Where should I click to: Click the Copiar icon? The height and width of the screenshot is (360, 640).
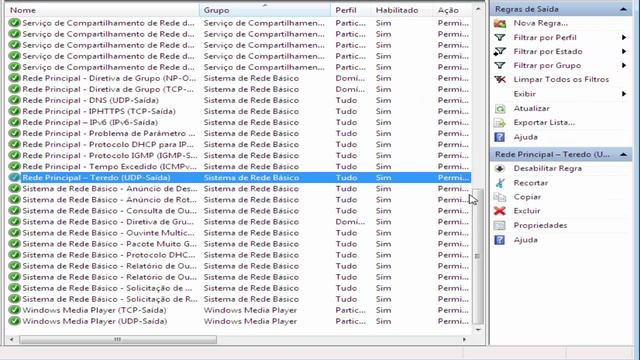click(x=500, y=197)
